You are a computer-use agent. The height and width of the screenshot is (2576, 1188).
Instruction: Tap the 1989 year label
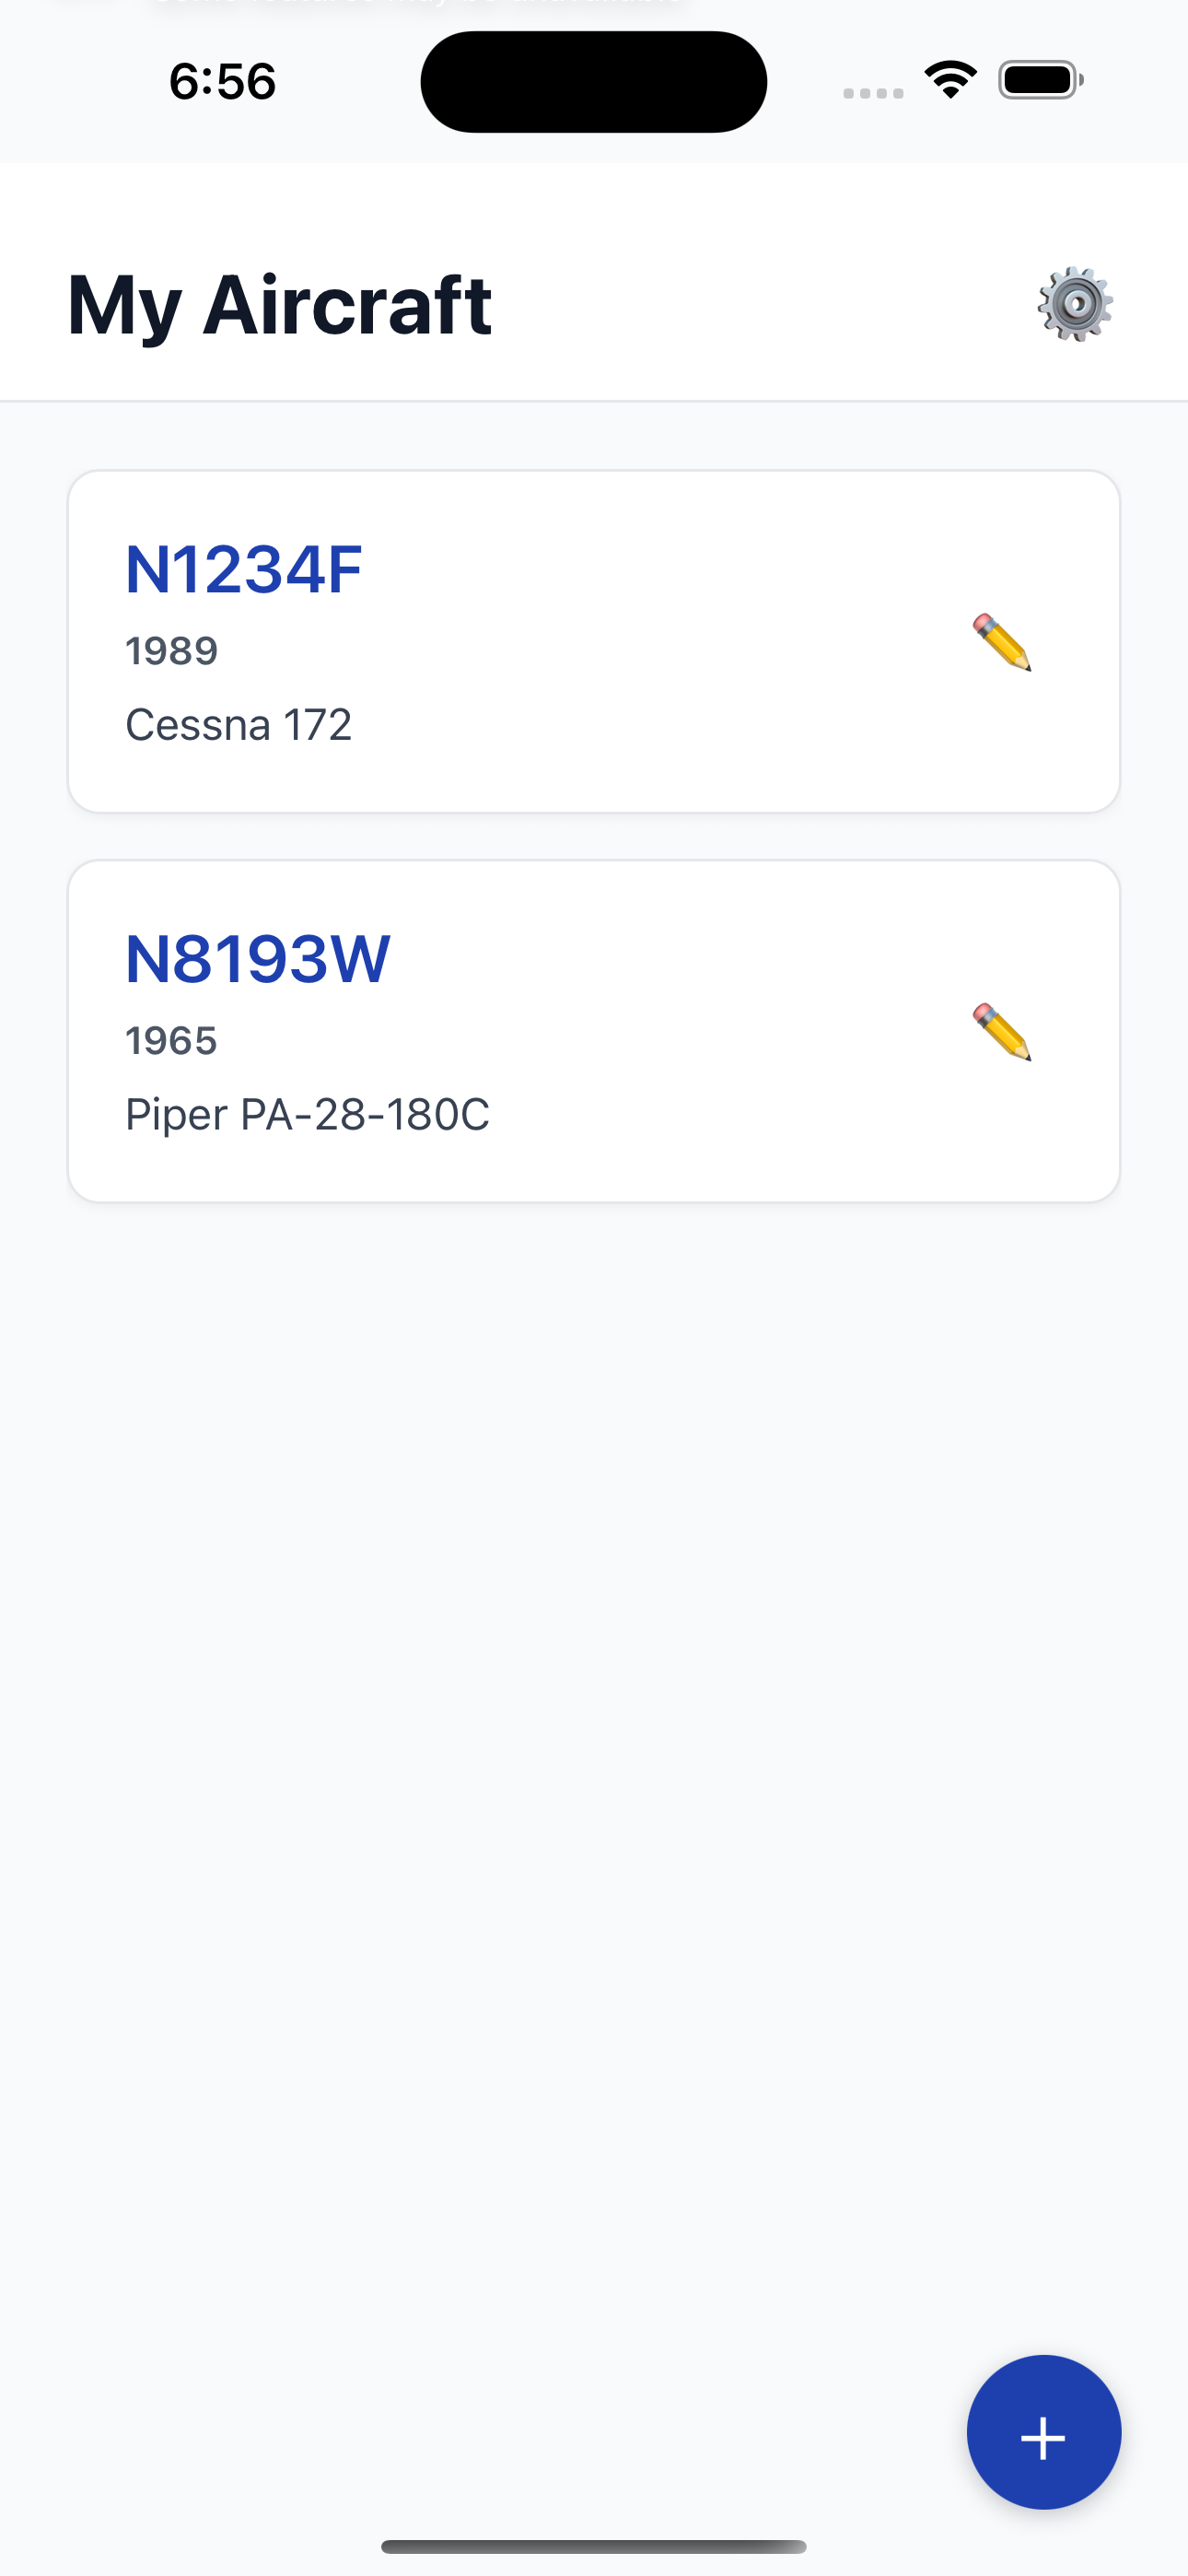(171, 651)
